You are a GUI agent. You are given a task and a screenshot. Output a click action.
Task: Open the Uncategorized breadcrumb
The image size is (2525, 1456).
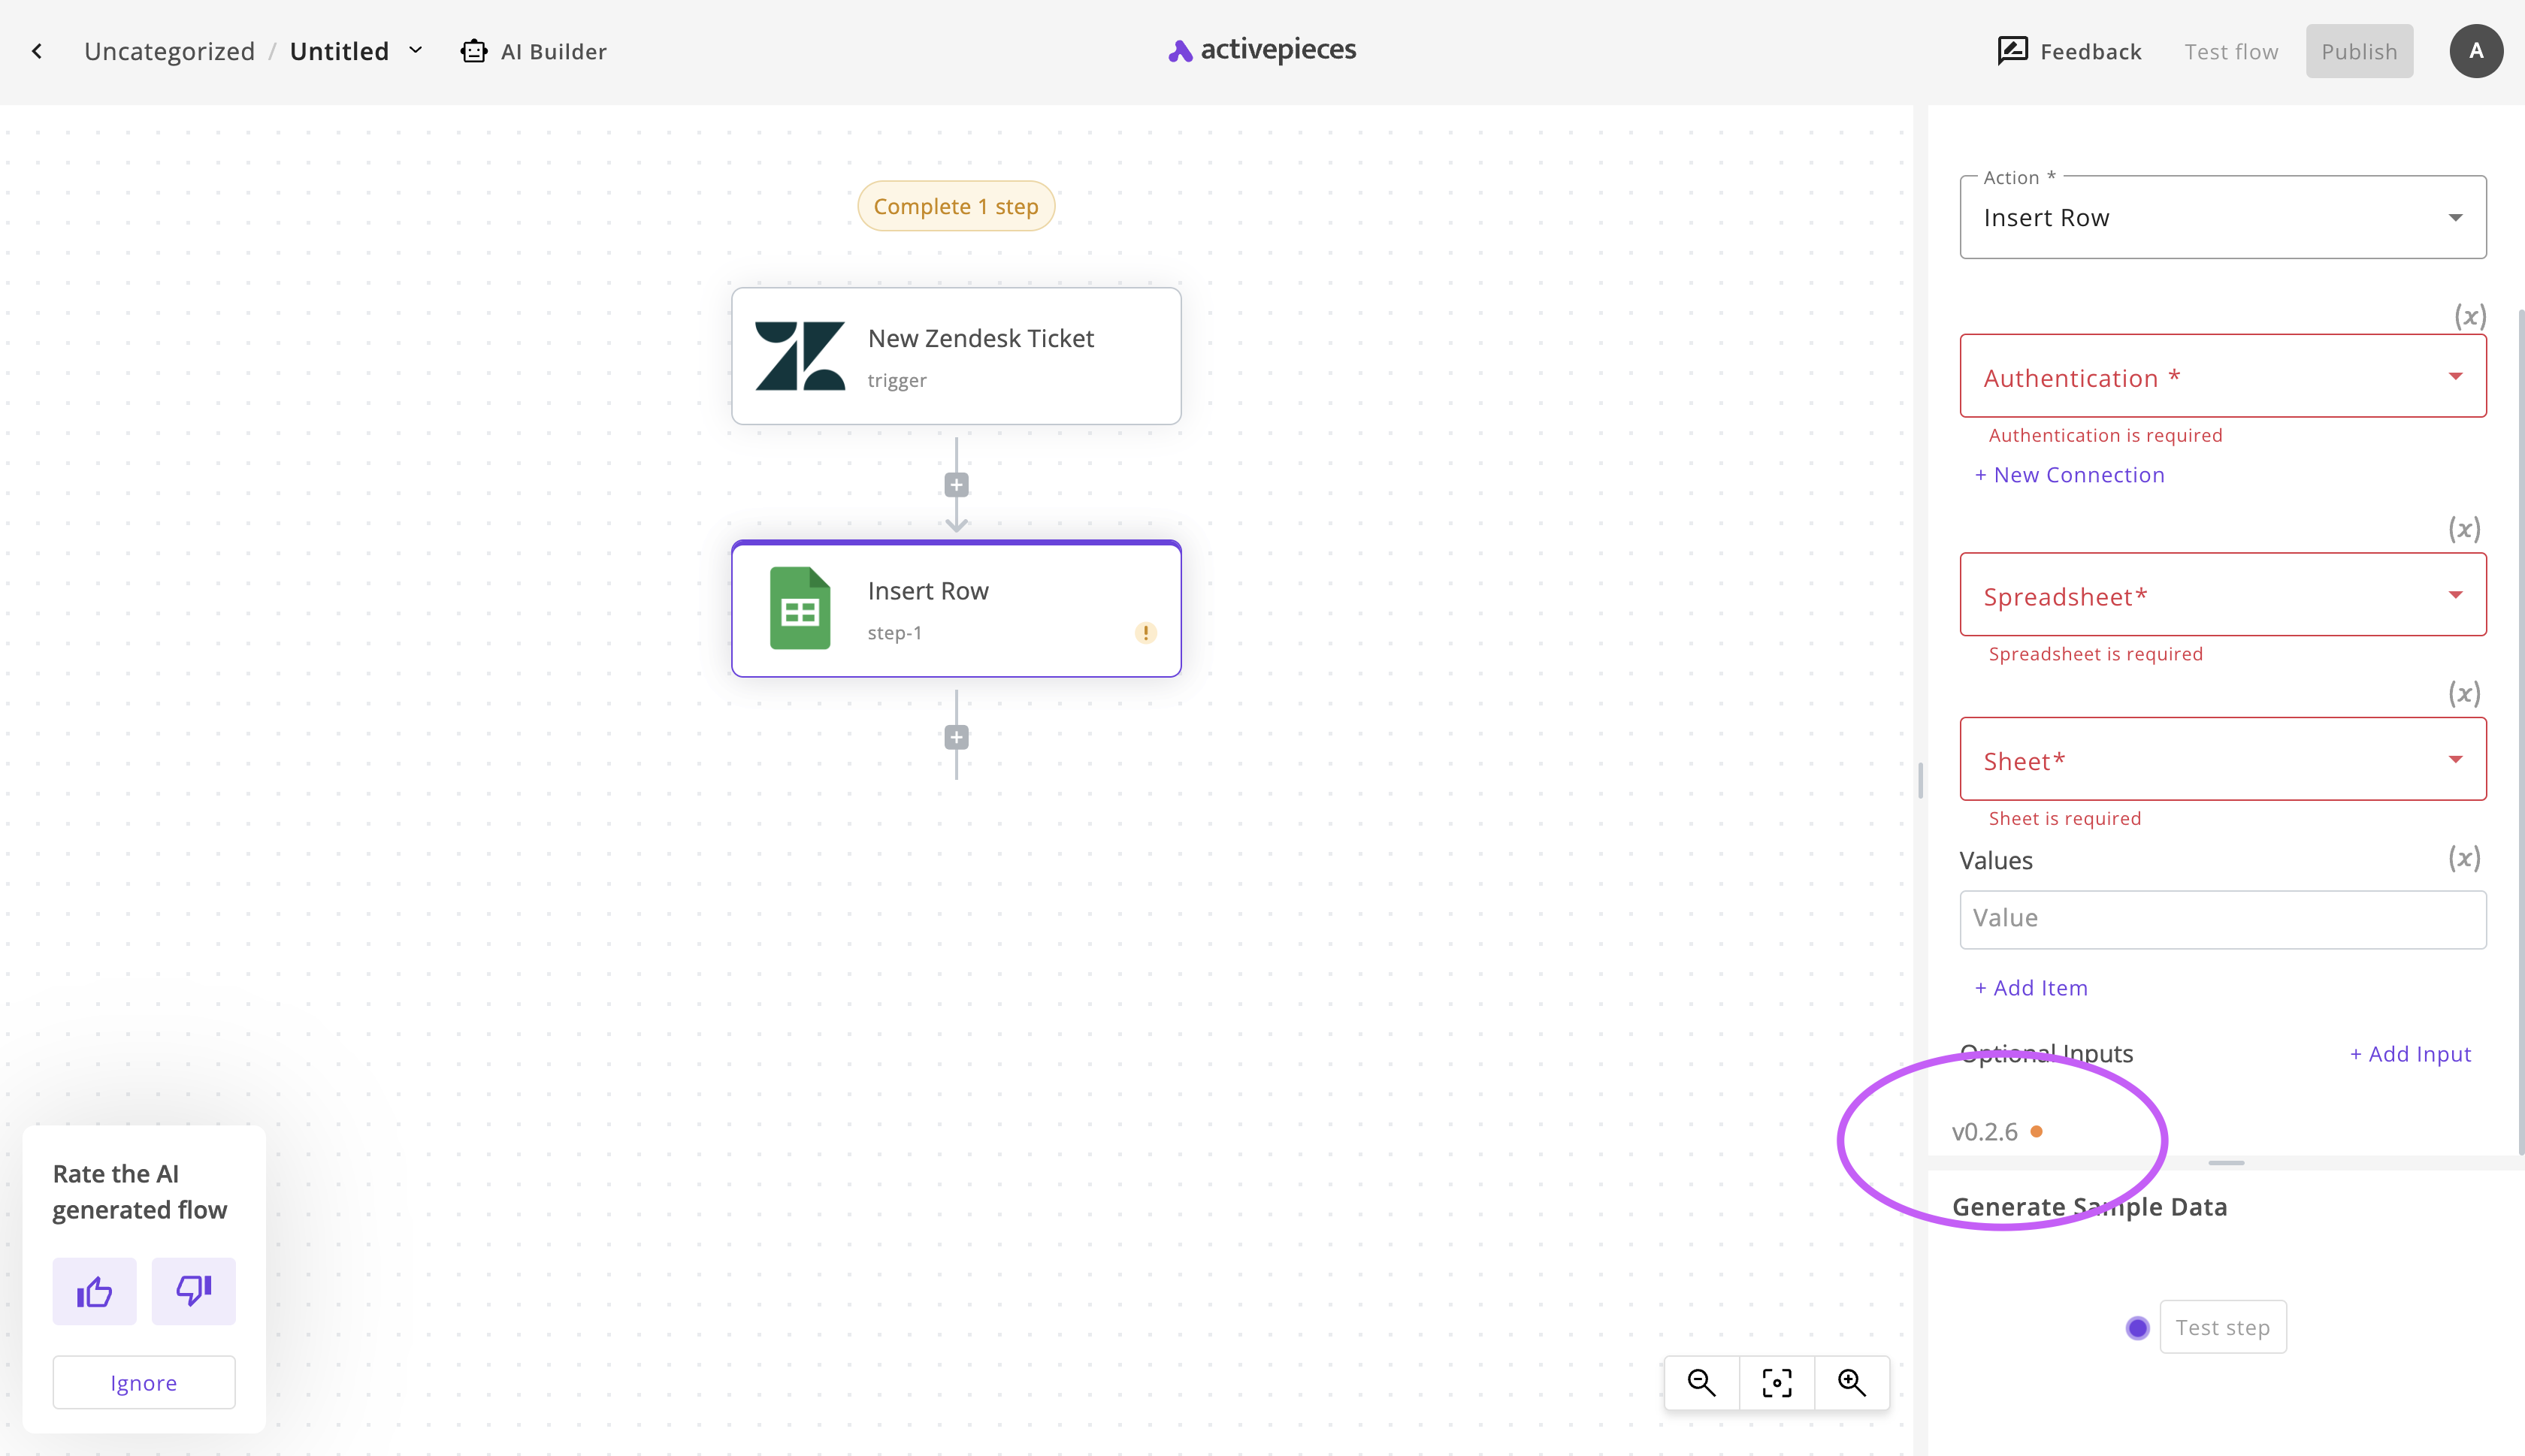(x=169, y=50)
